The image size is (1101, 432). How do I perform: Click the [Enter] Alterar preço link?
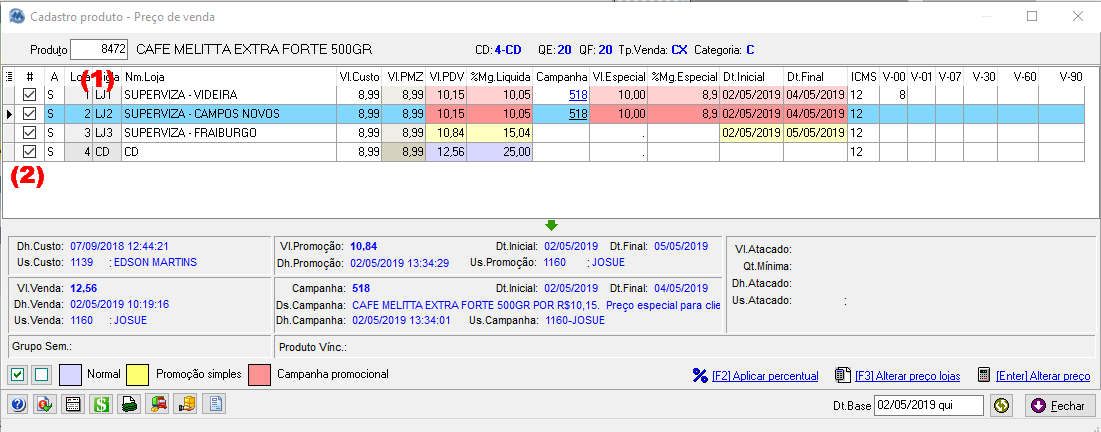pos(1043,376)
